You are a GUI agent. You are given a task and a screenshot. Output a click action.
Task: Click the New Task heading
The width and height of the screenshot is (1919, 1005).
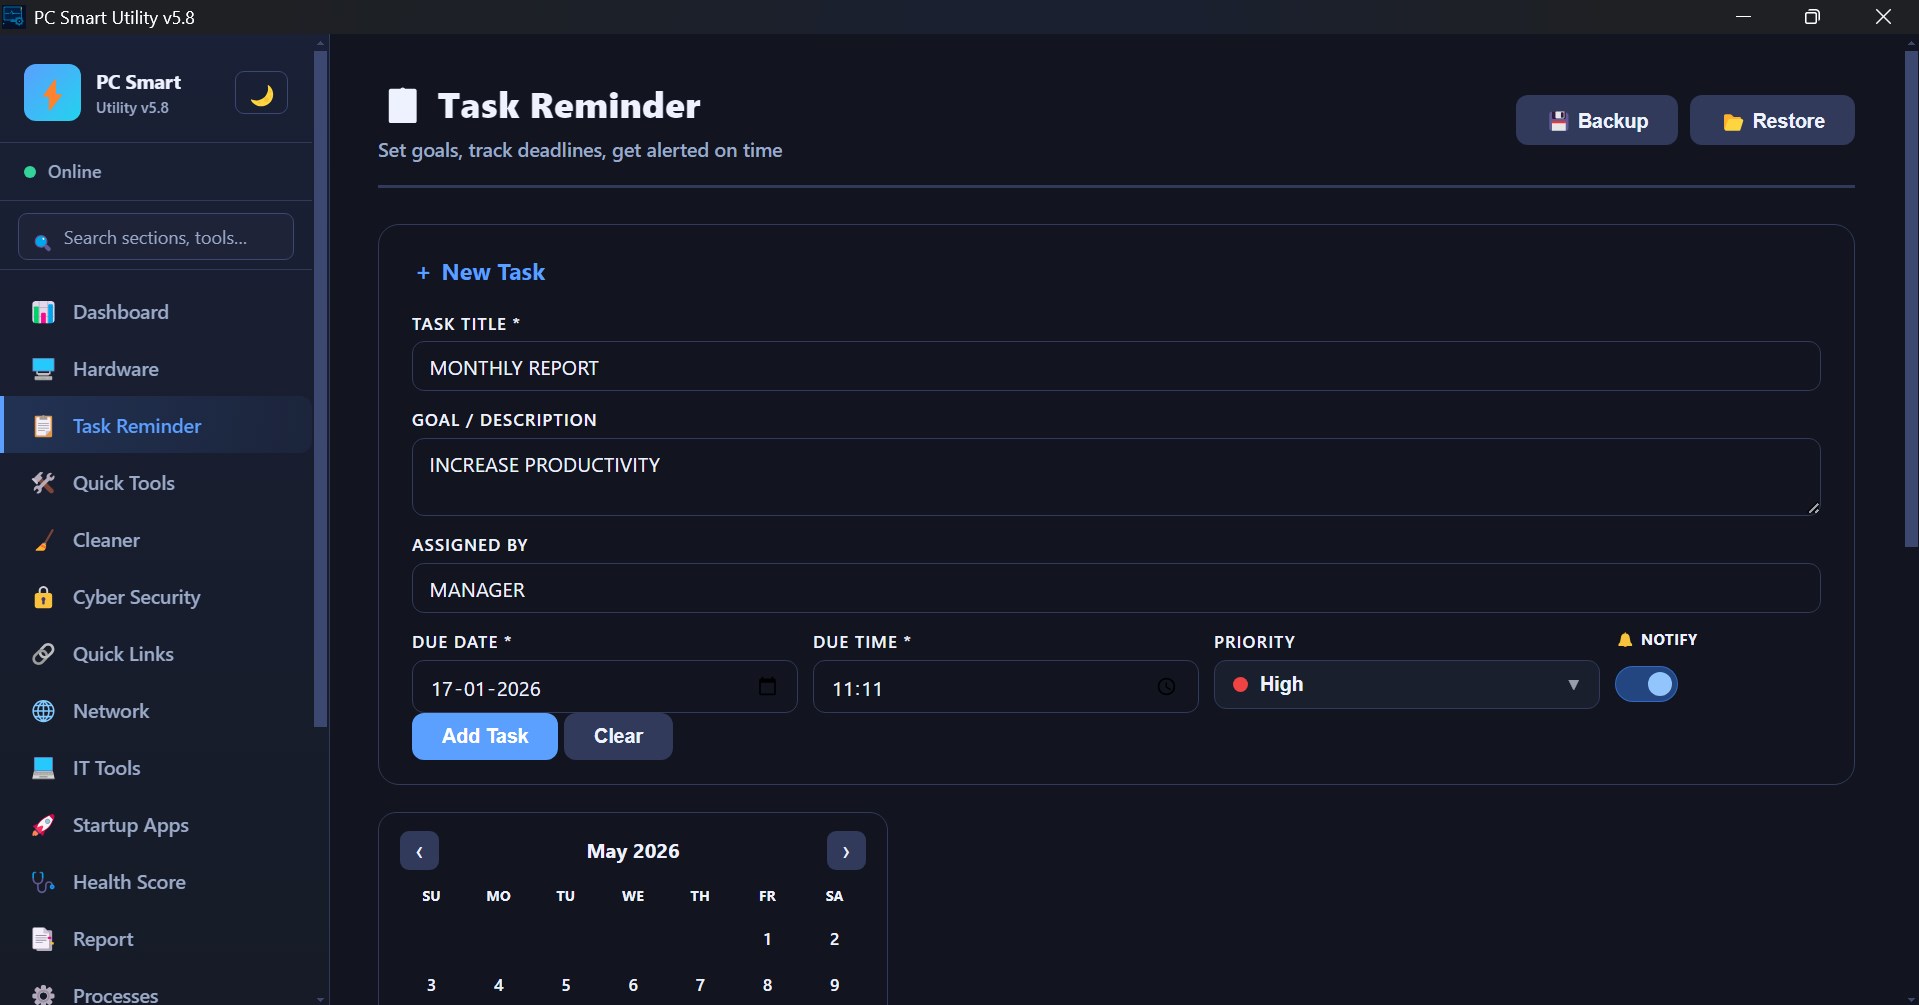point(480,272)
